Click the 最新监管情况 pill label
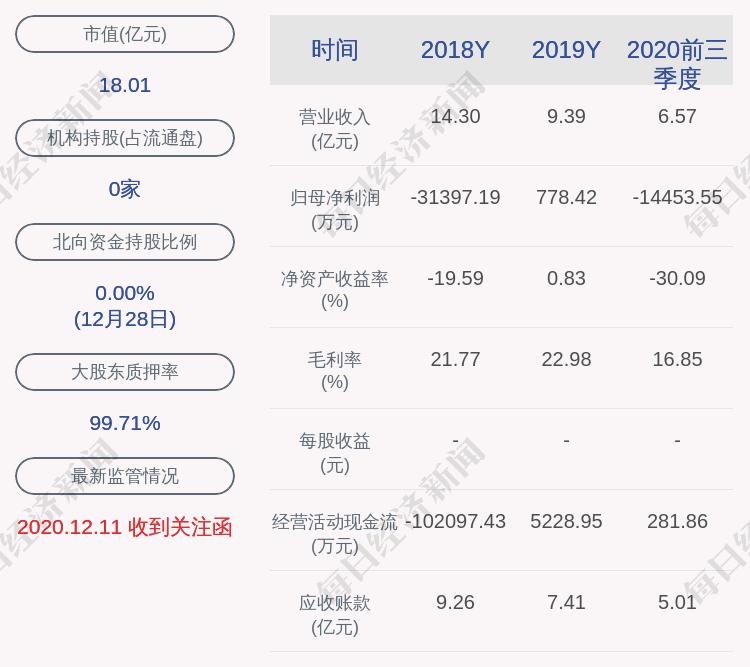 [x=125, y=476]
